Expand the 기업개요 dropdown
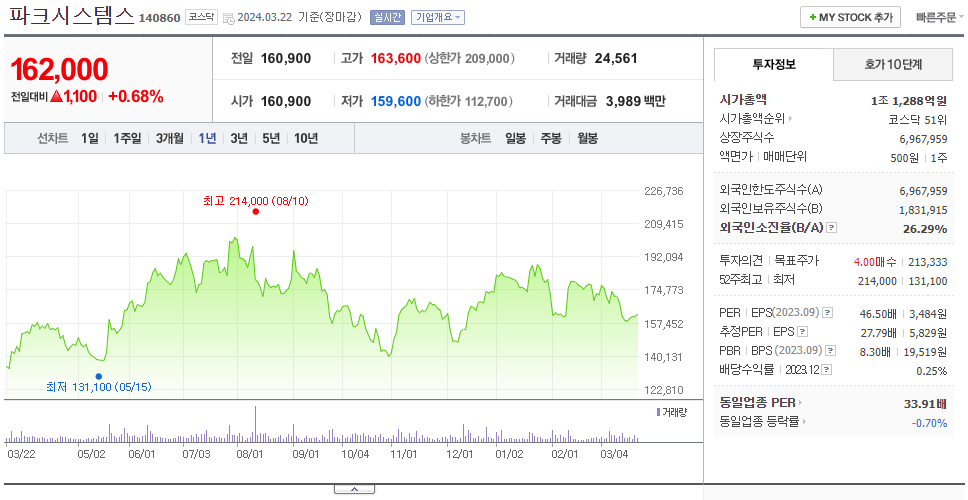The height and width of the screenshot is (500, 968). click(x=438, y=17)
